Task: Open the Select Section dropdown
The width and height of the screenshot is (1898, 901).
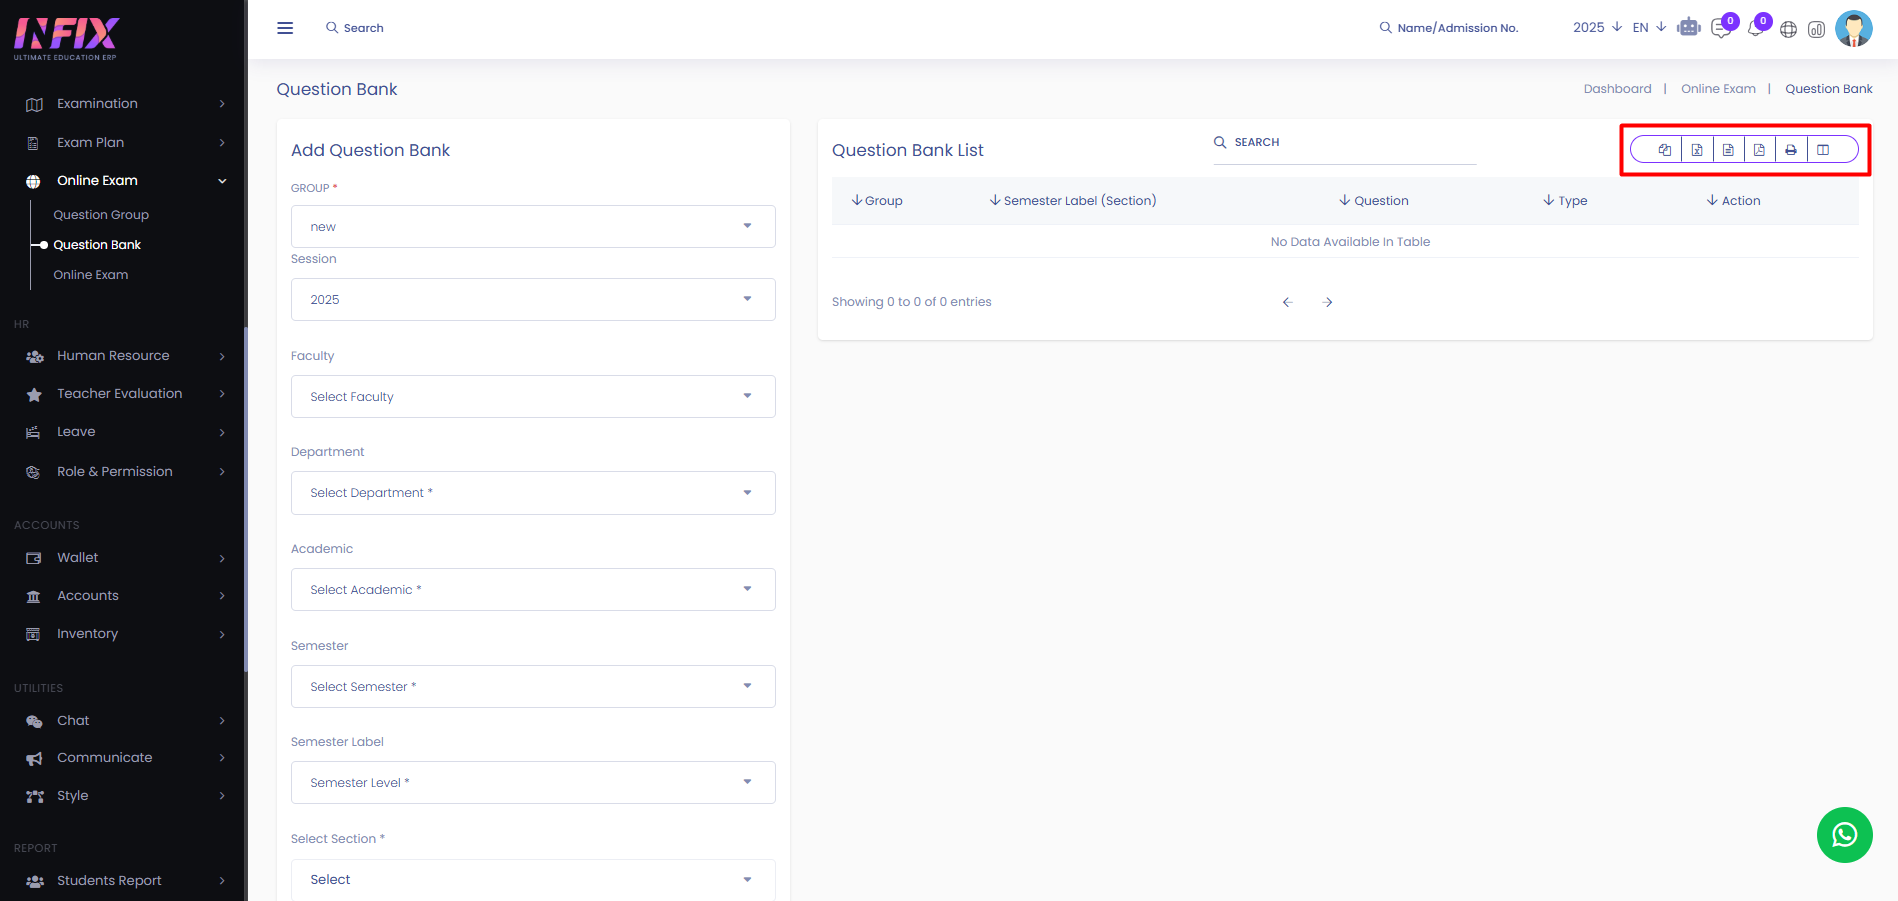Action: pos(533,880)
